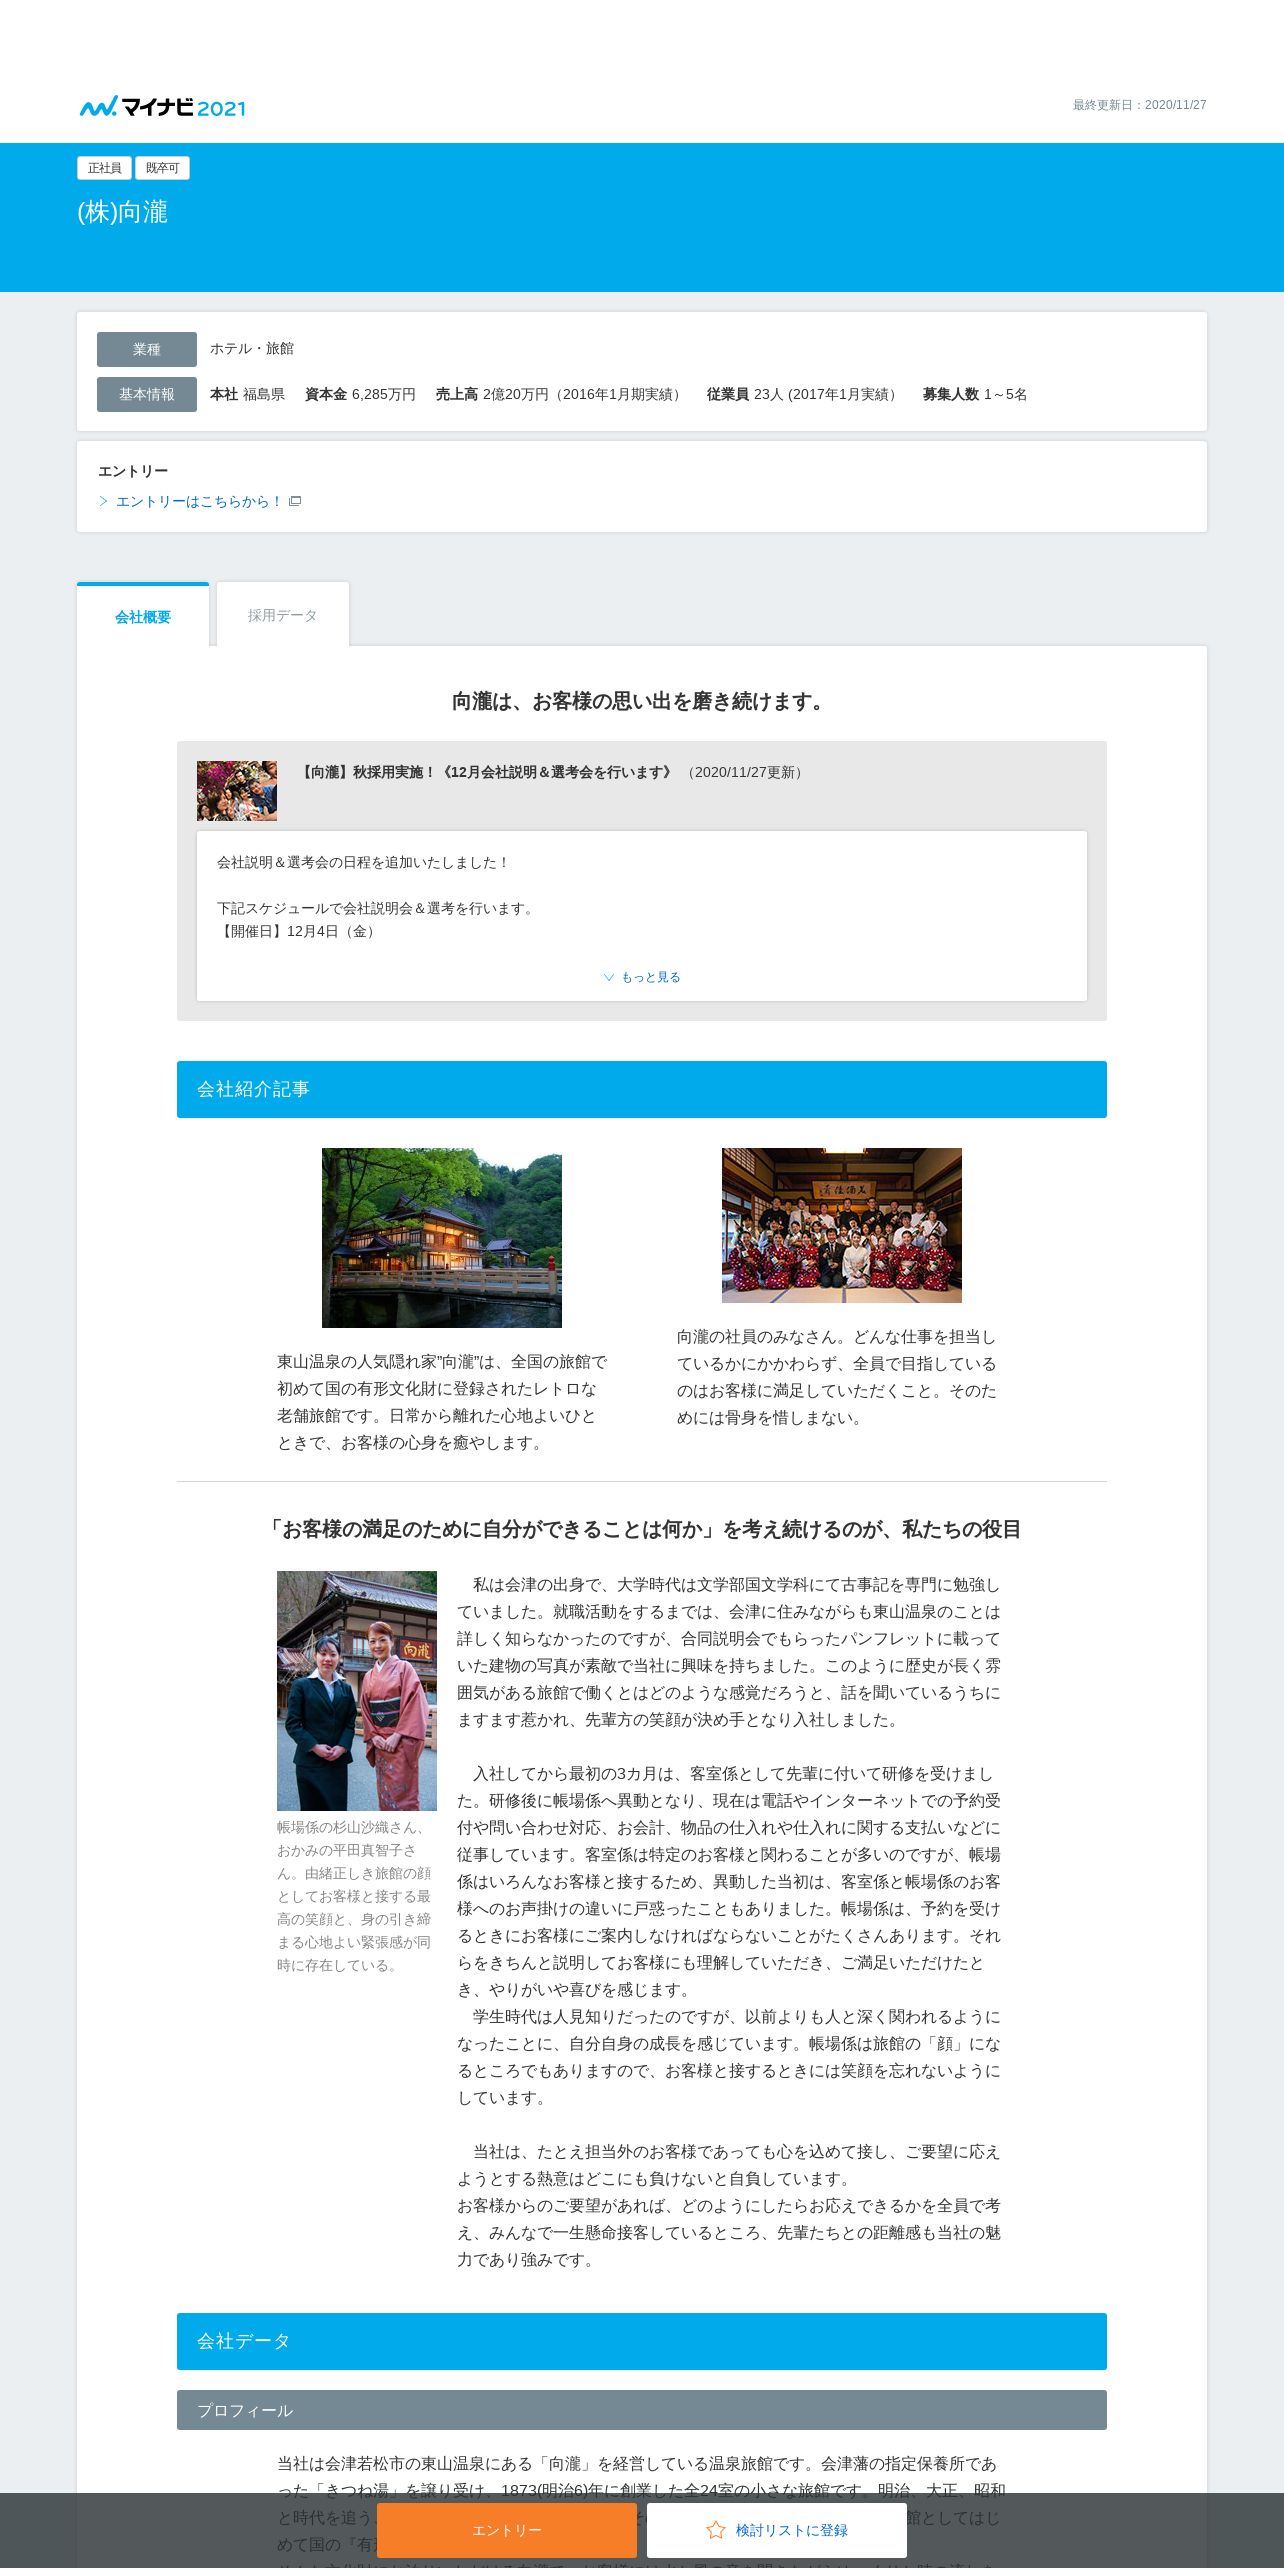Click the caption starting 向瀧の社員のみなさん
This screenshot has height=2568, width=1284.
(x=837, y=1377)
